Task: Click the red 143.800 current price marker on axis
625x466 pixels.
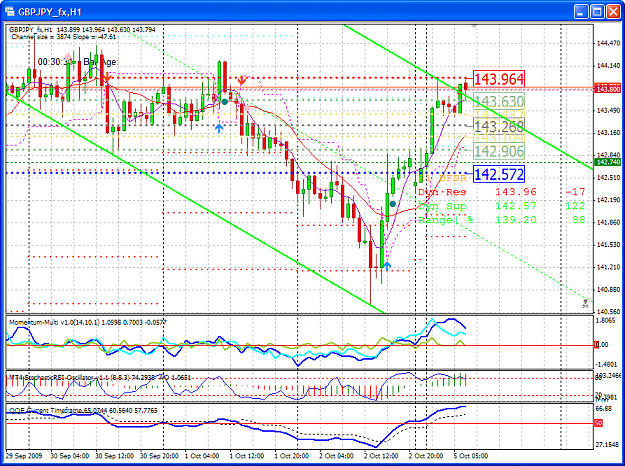Action: (607, 89)
